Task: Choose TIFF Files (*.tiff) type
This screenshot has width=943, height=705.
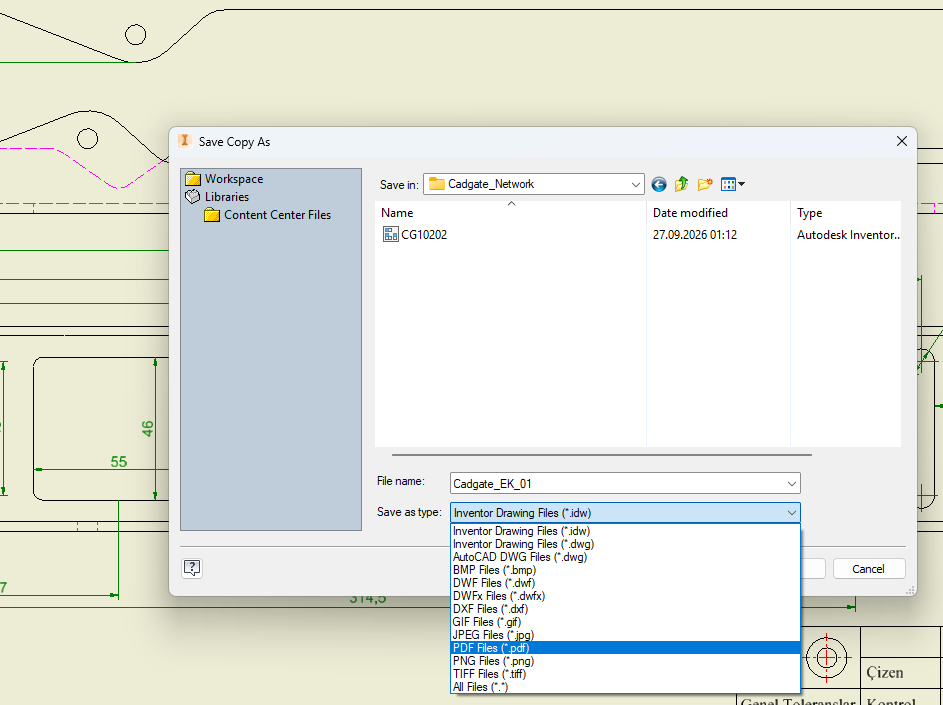Action: pyautogui.click(x=625, y=674)
